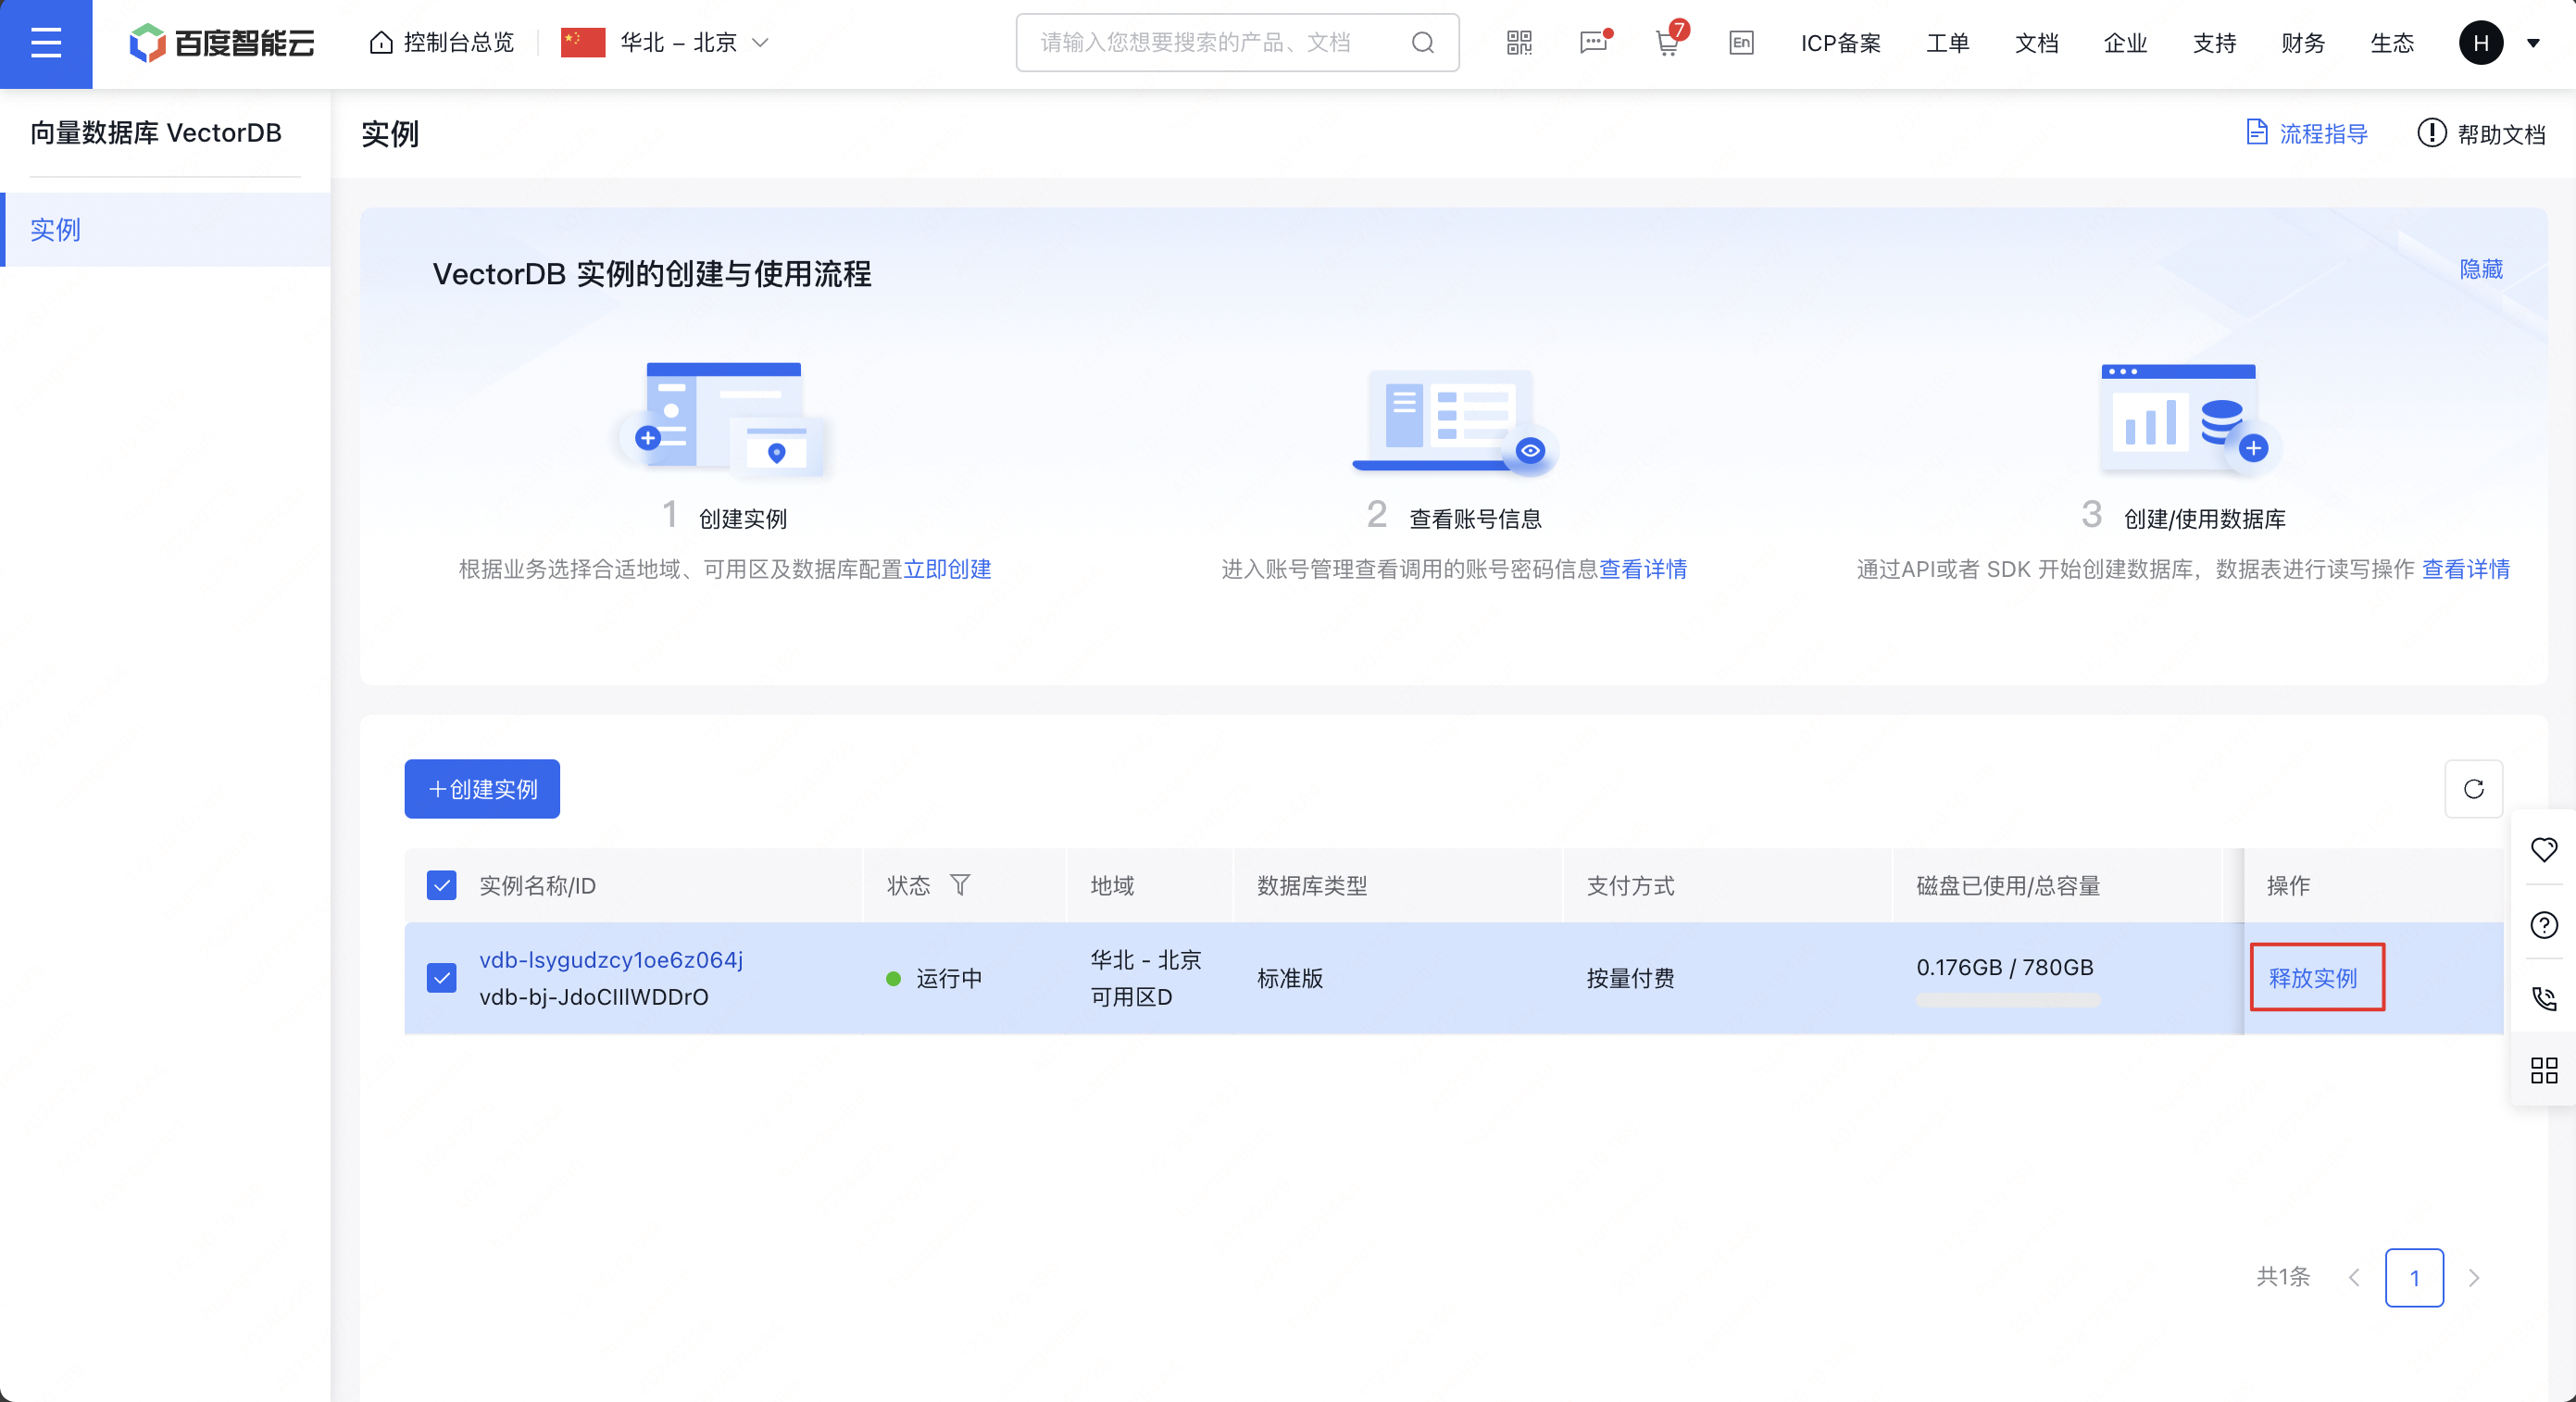Hide the workflow guide with 隐藏
This screenshot has height=1402, width=2576.
click(2481, 269)
